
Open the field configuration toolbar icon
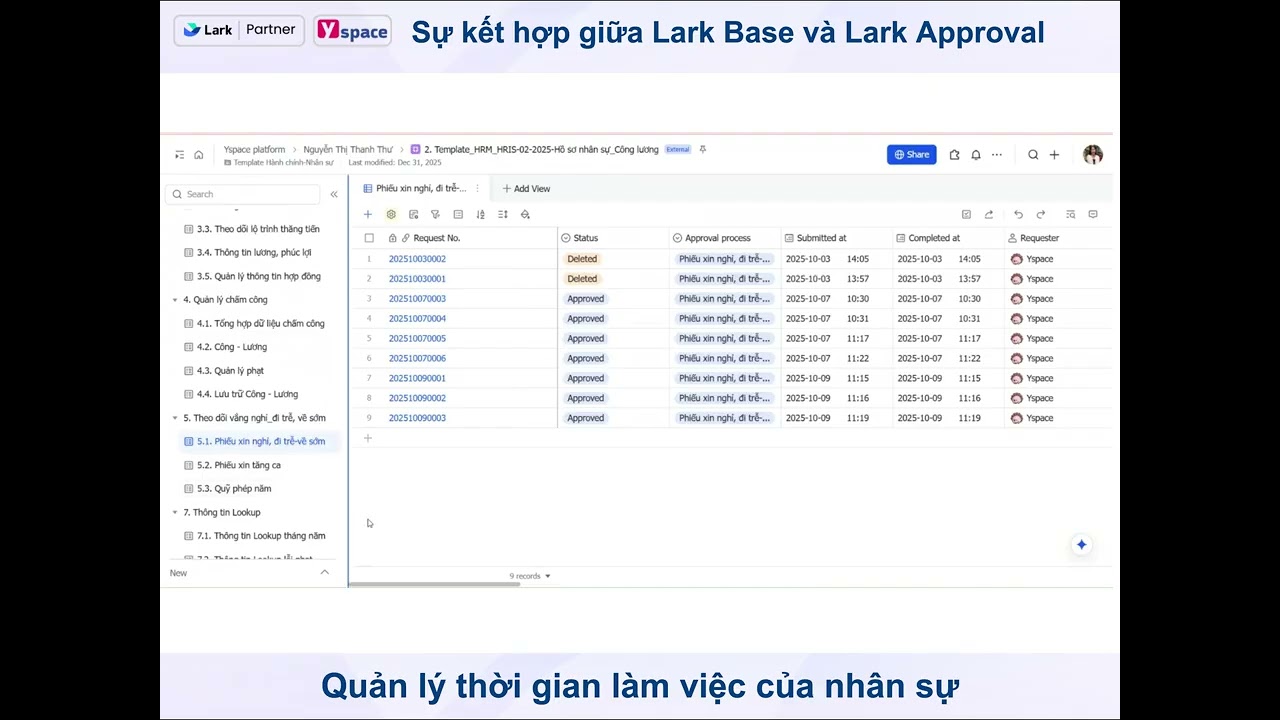pyautogui.click(x=414, y=214)
